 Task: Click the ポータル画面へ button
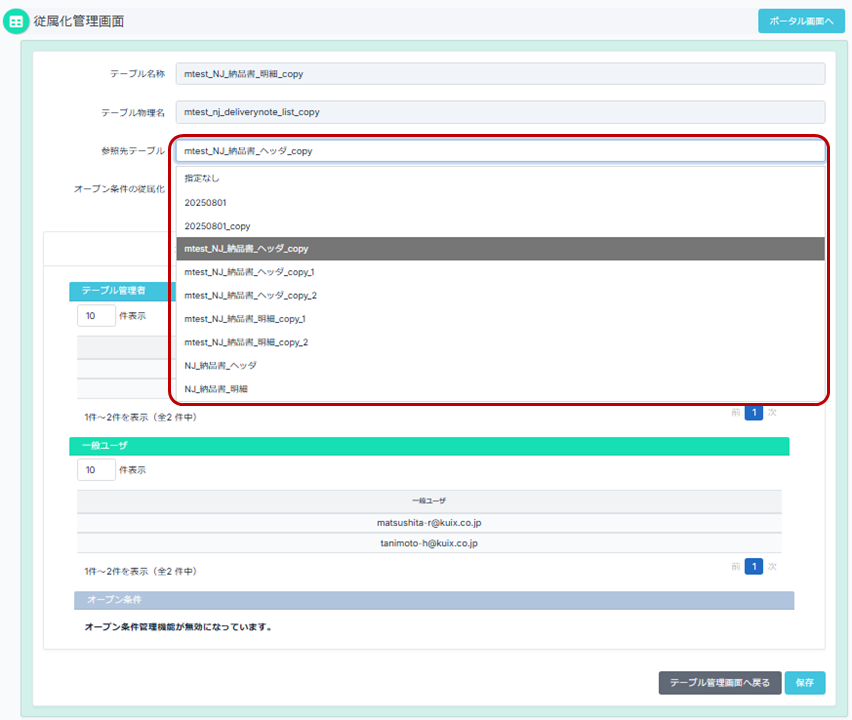click(801, 21)
